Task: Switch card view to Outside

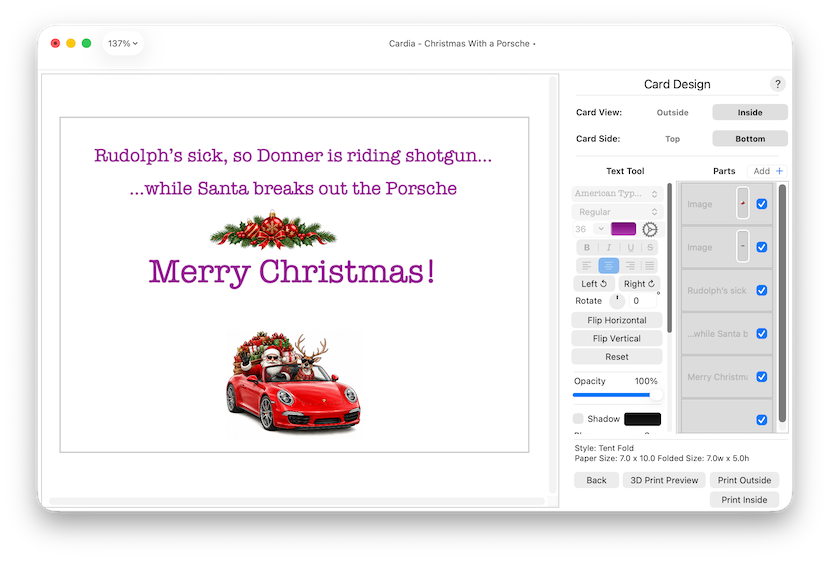Action: [x=672, y=112]
